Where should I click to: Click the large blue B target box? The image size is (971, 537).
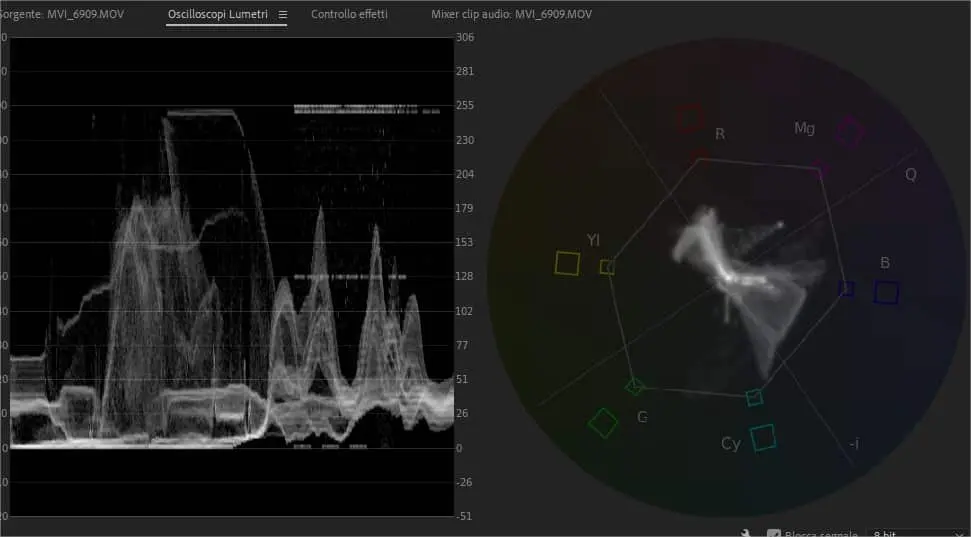(886, 292)
